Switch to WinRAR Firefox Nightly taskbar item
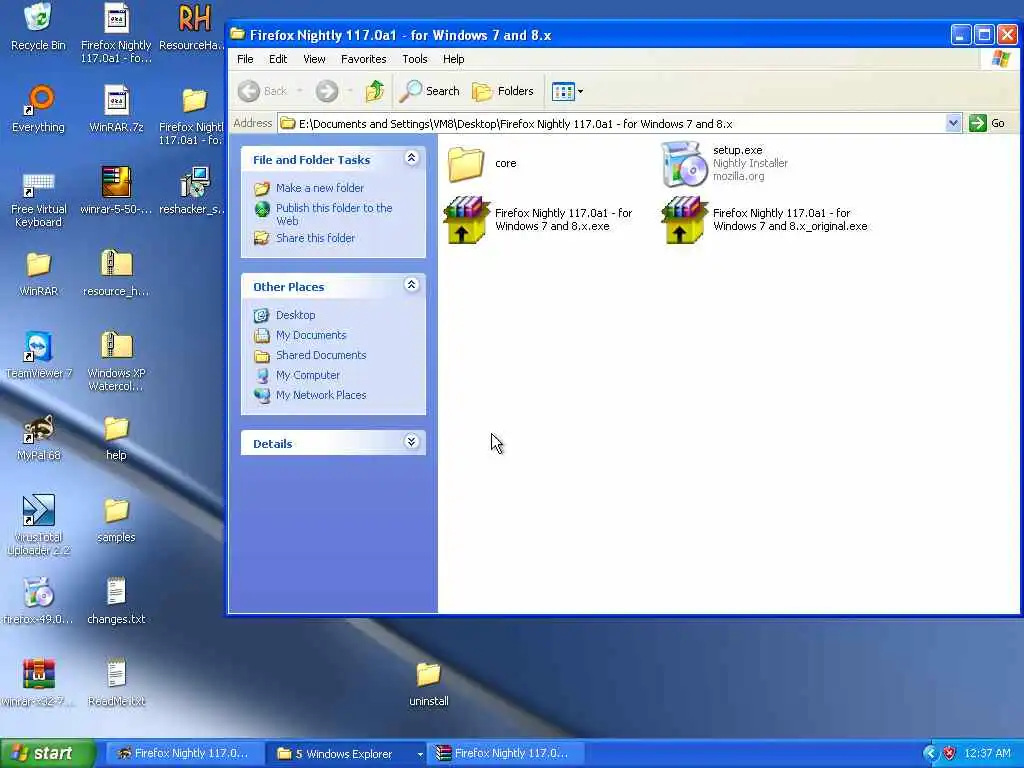The height and width of the screenshot is (768, 1024). coord(505,754)
